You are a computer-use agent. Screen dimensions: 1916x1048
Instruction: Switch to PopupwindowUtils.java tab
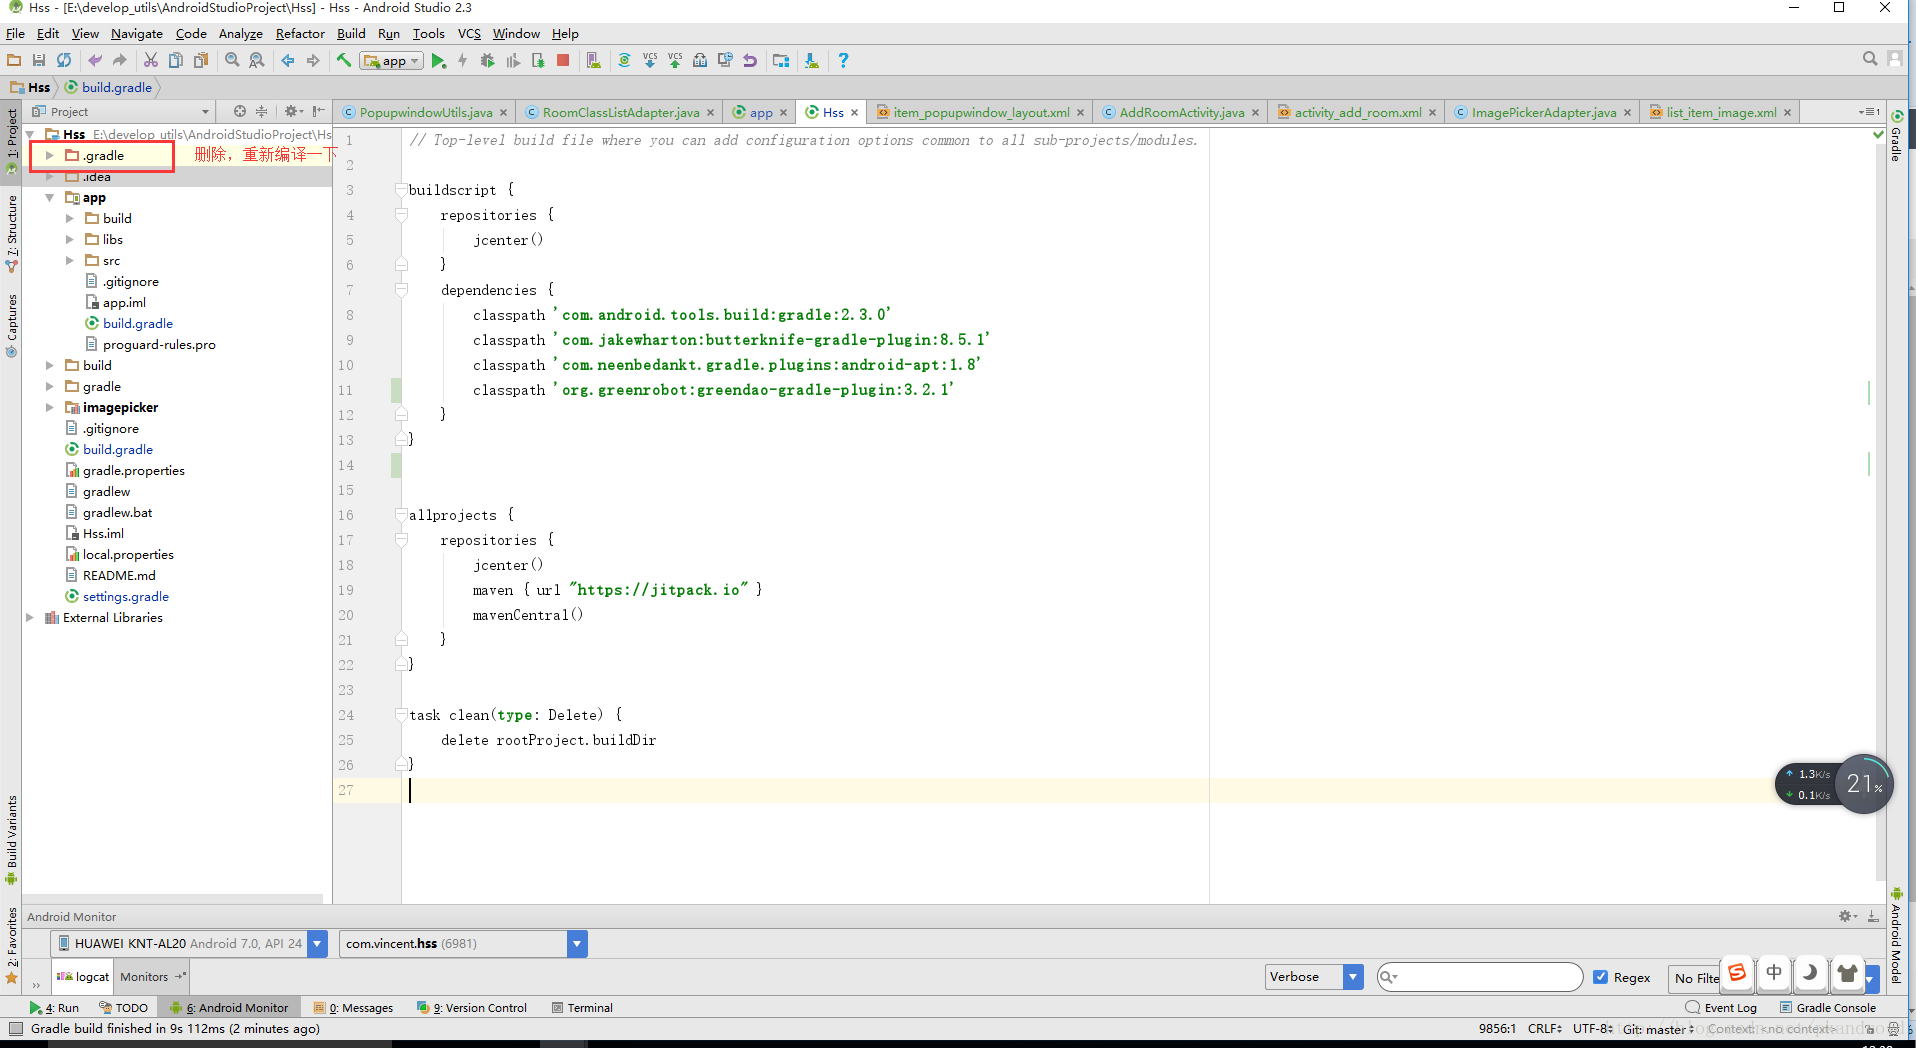pyautogui.click(x=425, y=112)
